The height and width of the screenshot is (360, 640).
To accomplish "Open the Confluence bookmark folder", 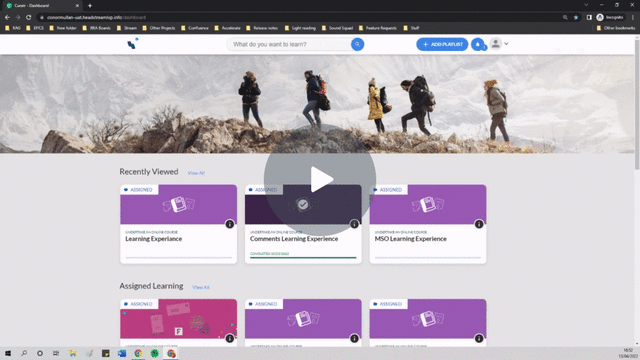I will 195,28.
